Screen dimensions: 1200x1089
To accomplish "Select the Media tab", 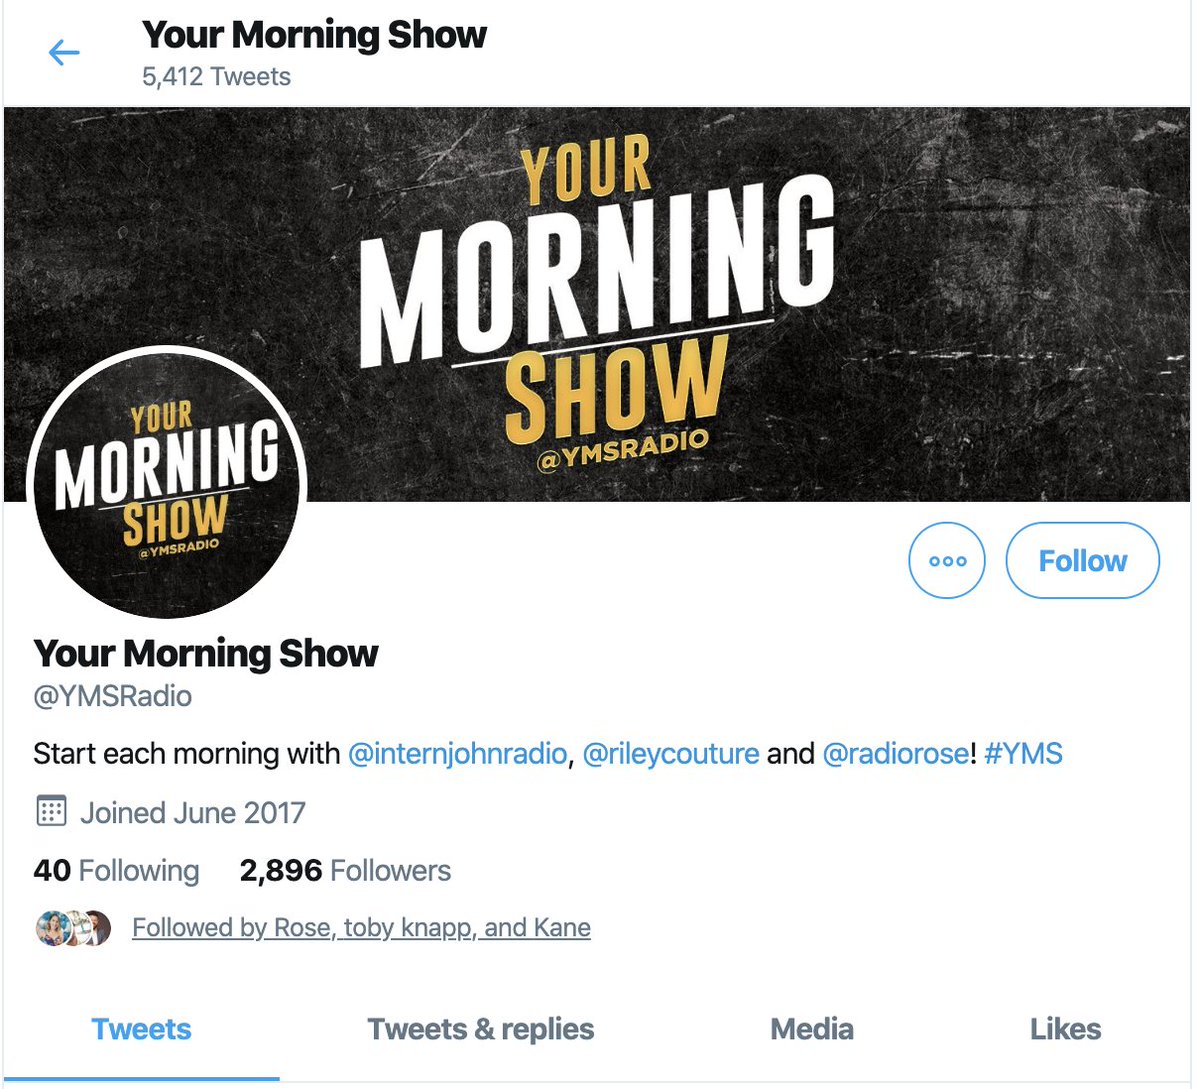I will (812, 1029).
